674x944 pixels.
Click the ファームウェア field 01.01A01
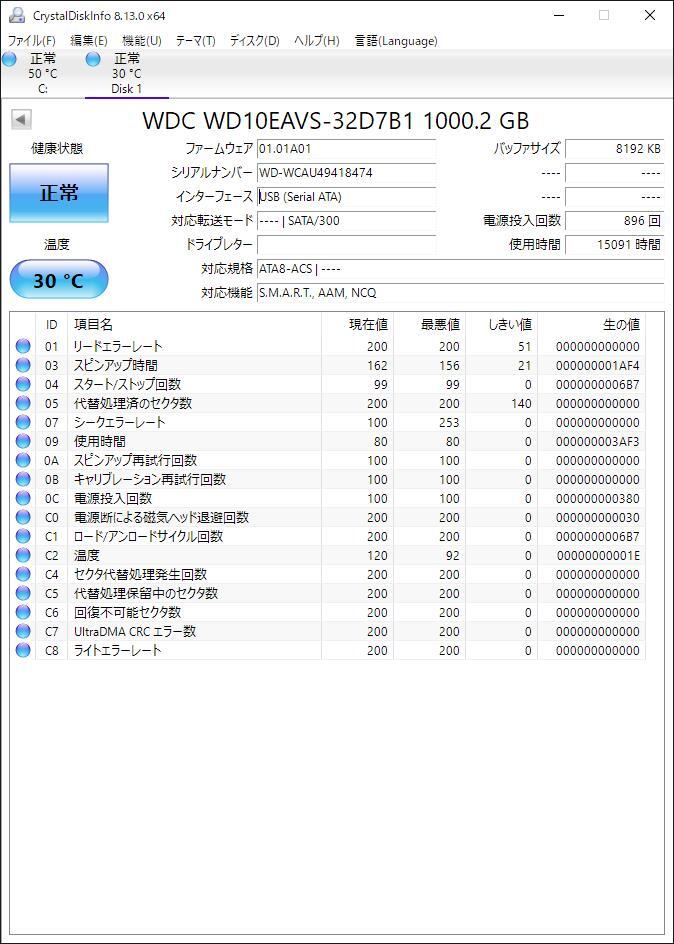tap(346, 148)
